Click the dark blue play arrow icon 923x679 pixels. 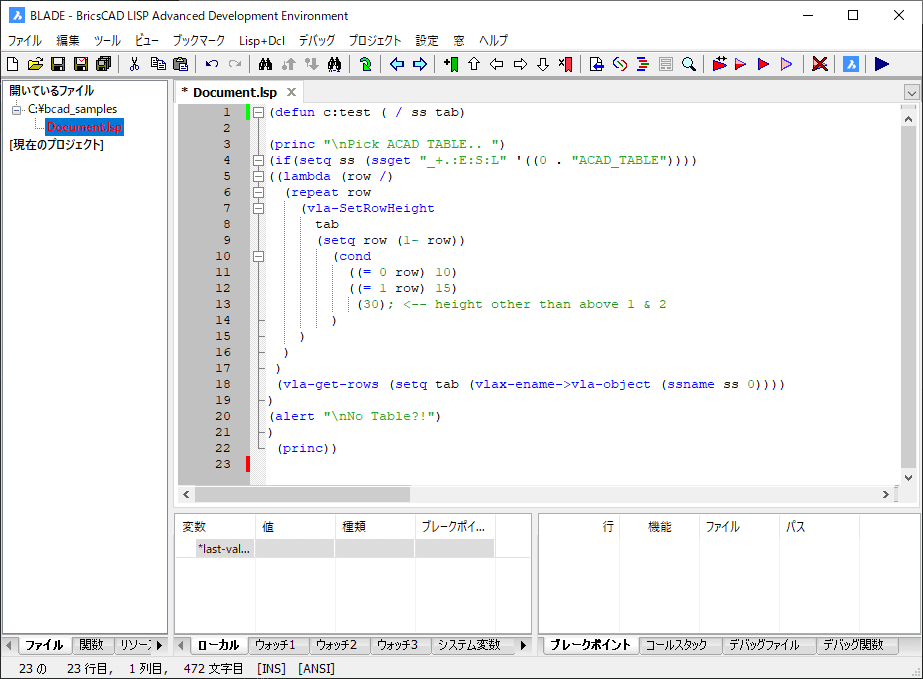pyautogui.click(x=881, y=64)
